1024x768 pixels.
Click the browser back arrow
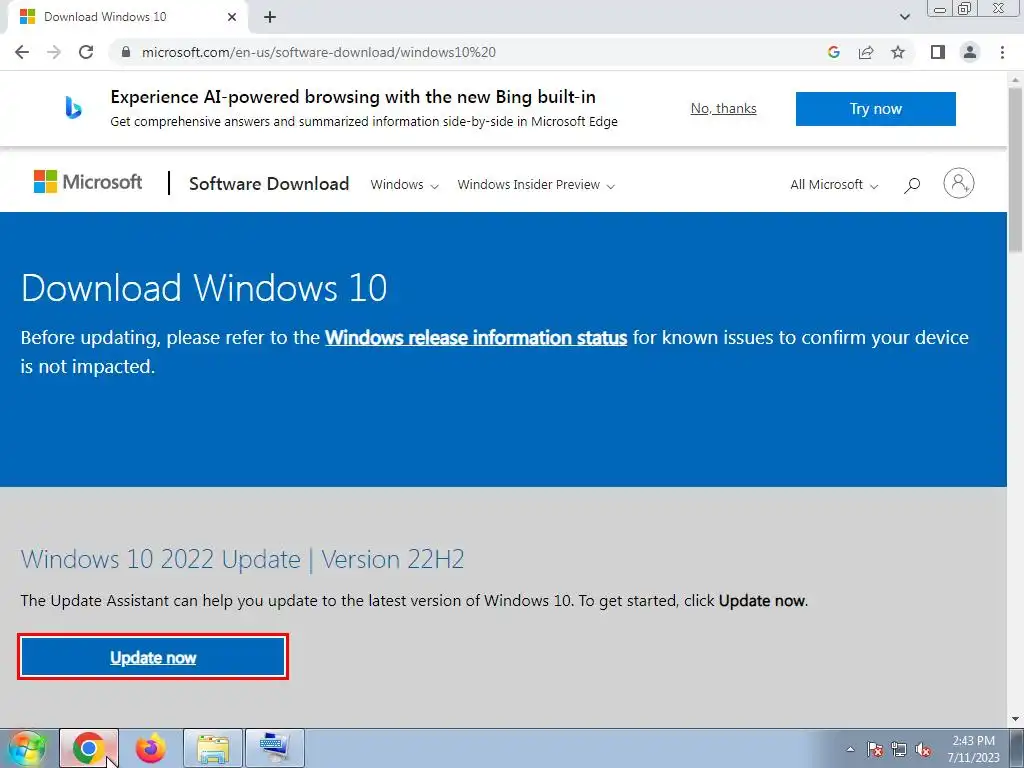click(x=22, y=52)
